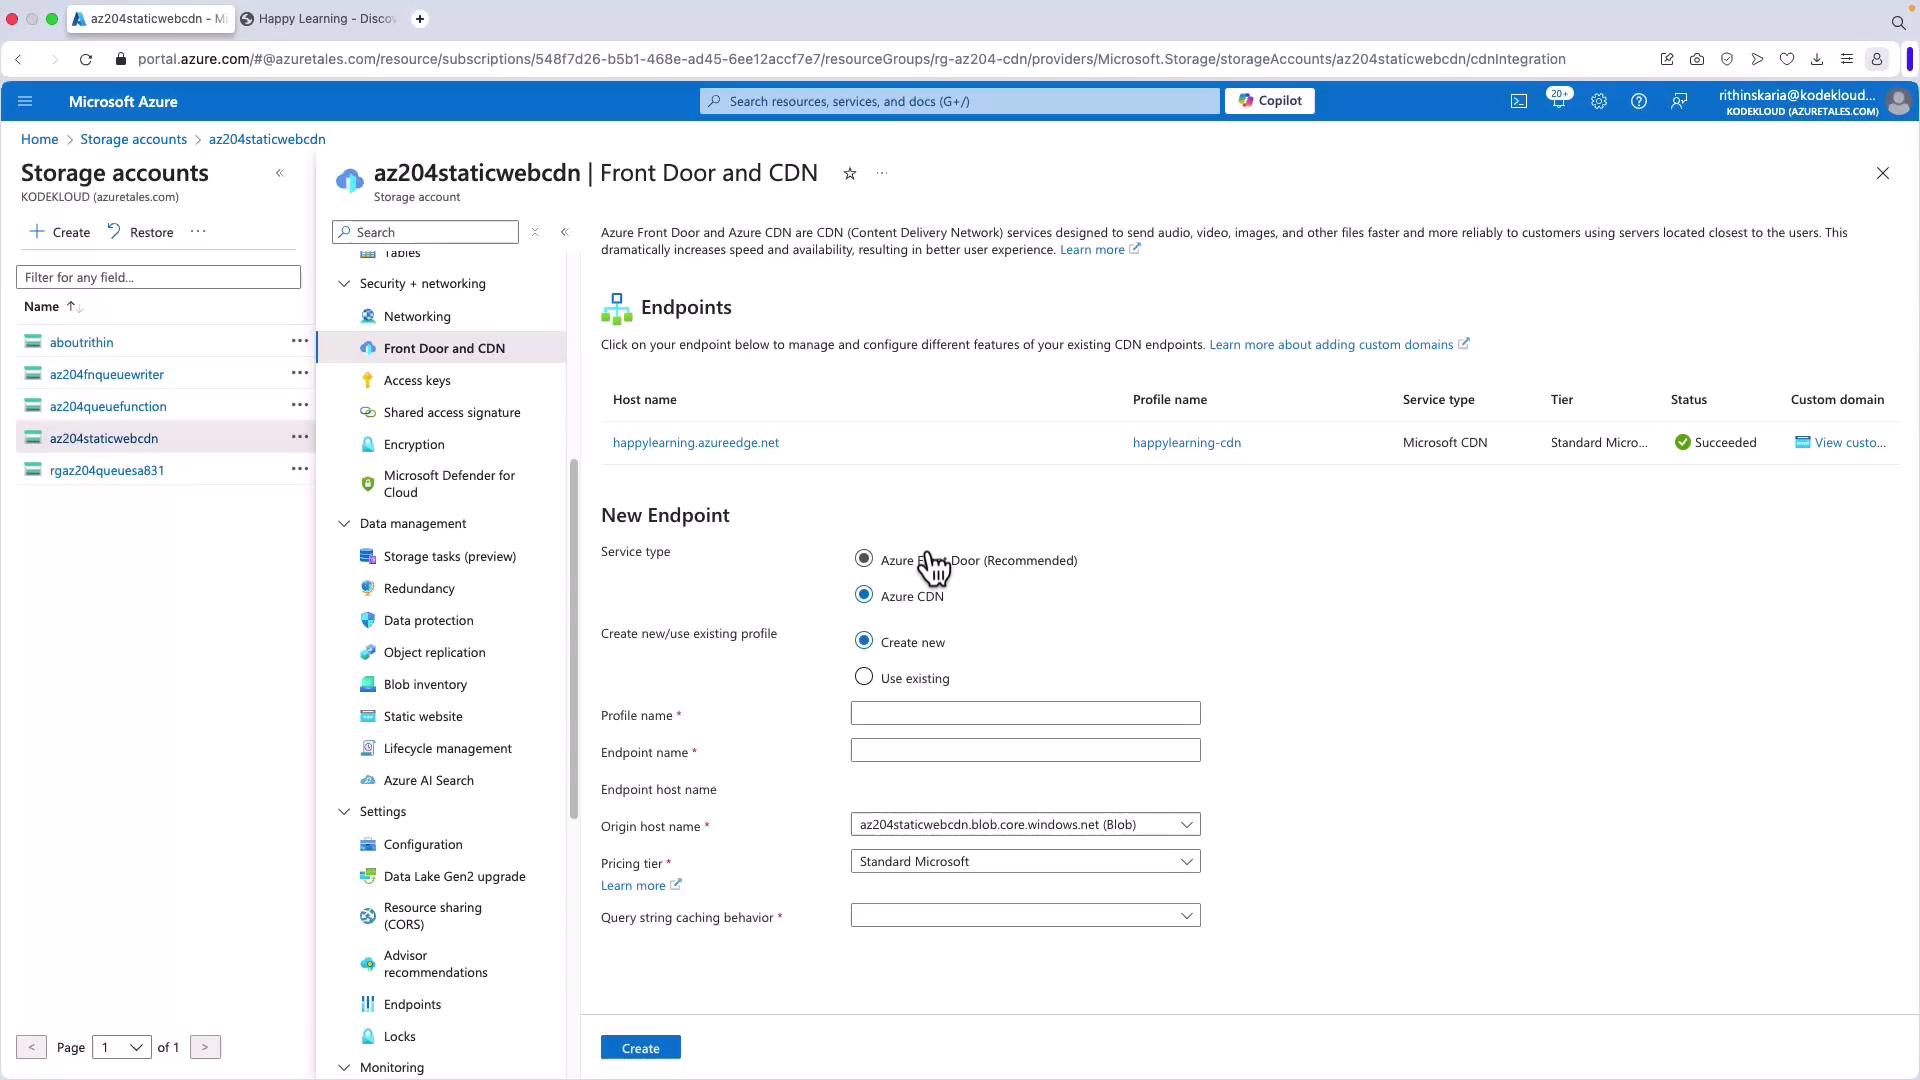Click the Profile name input field
The image size is (1920, 1080).
pos(1025,714)
